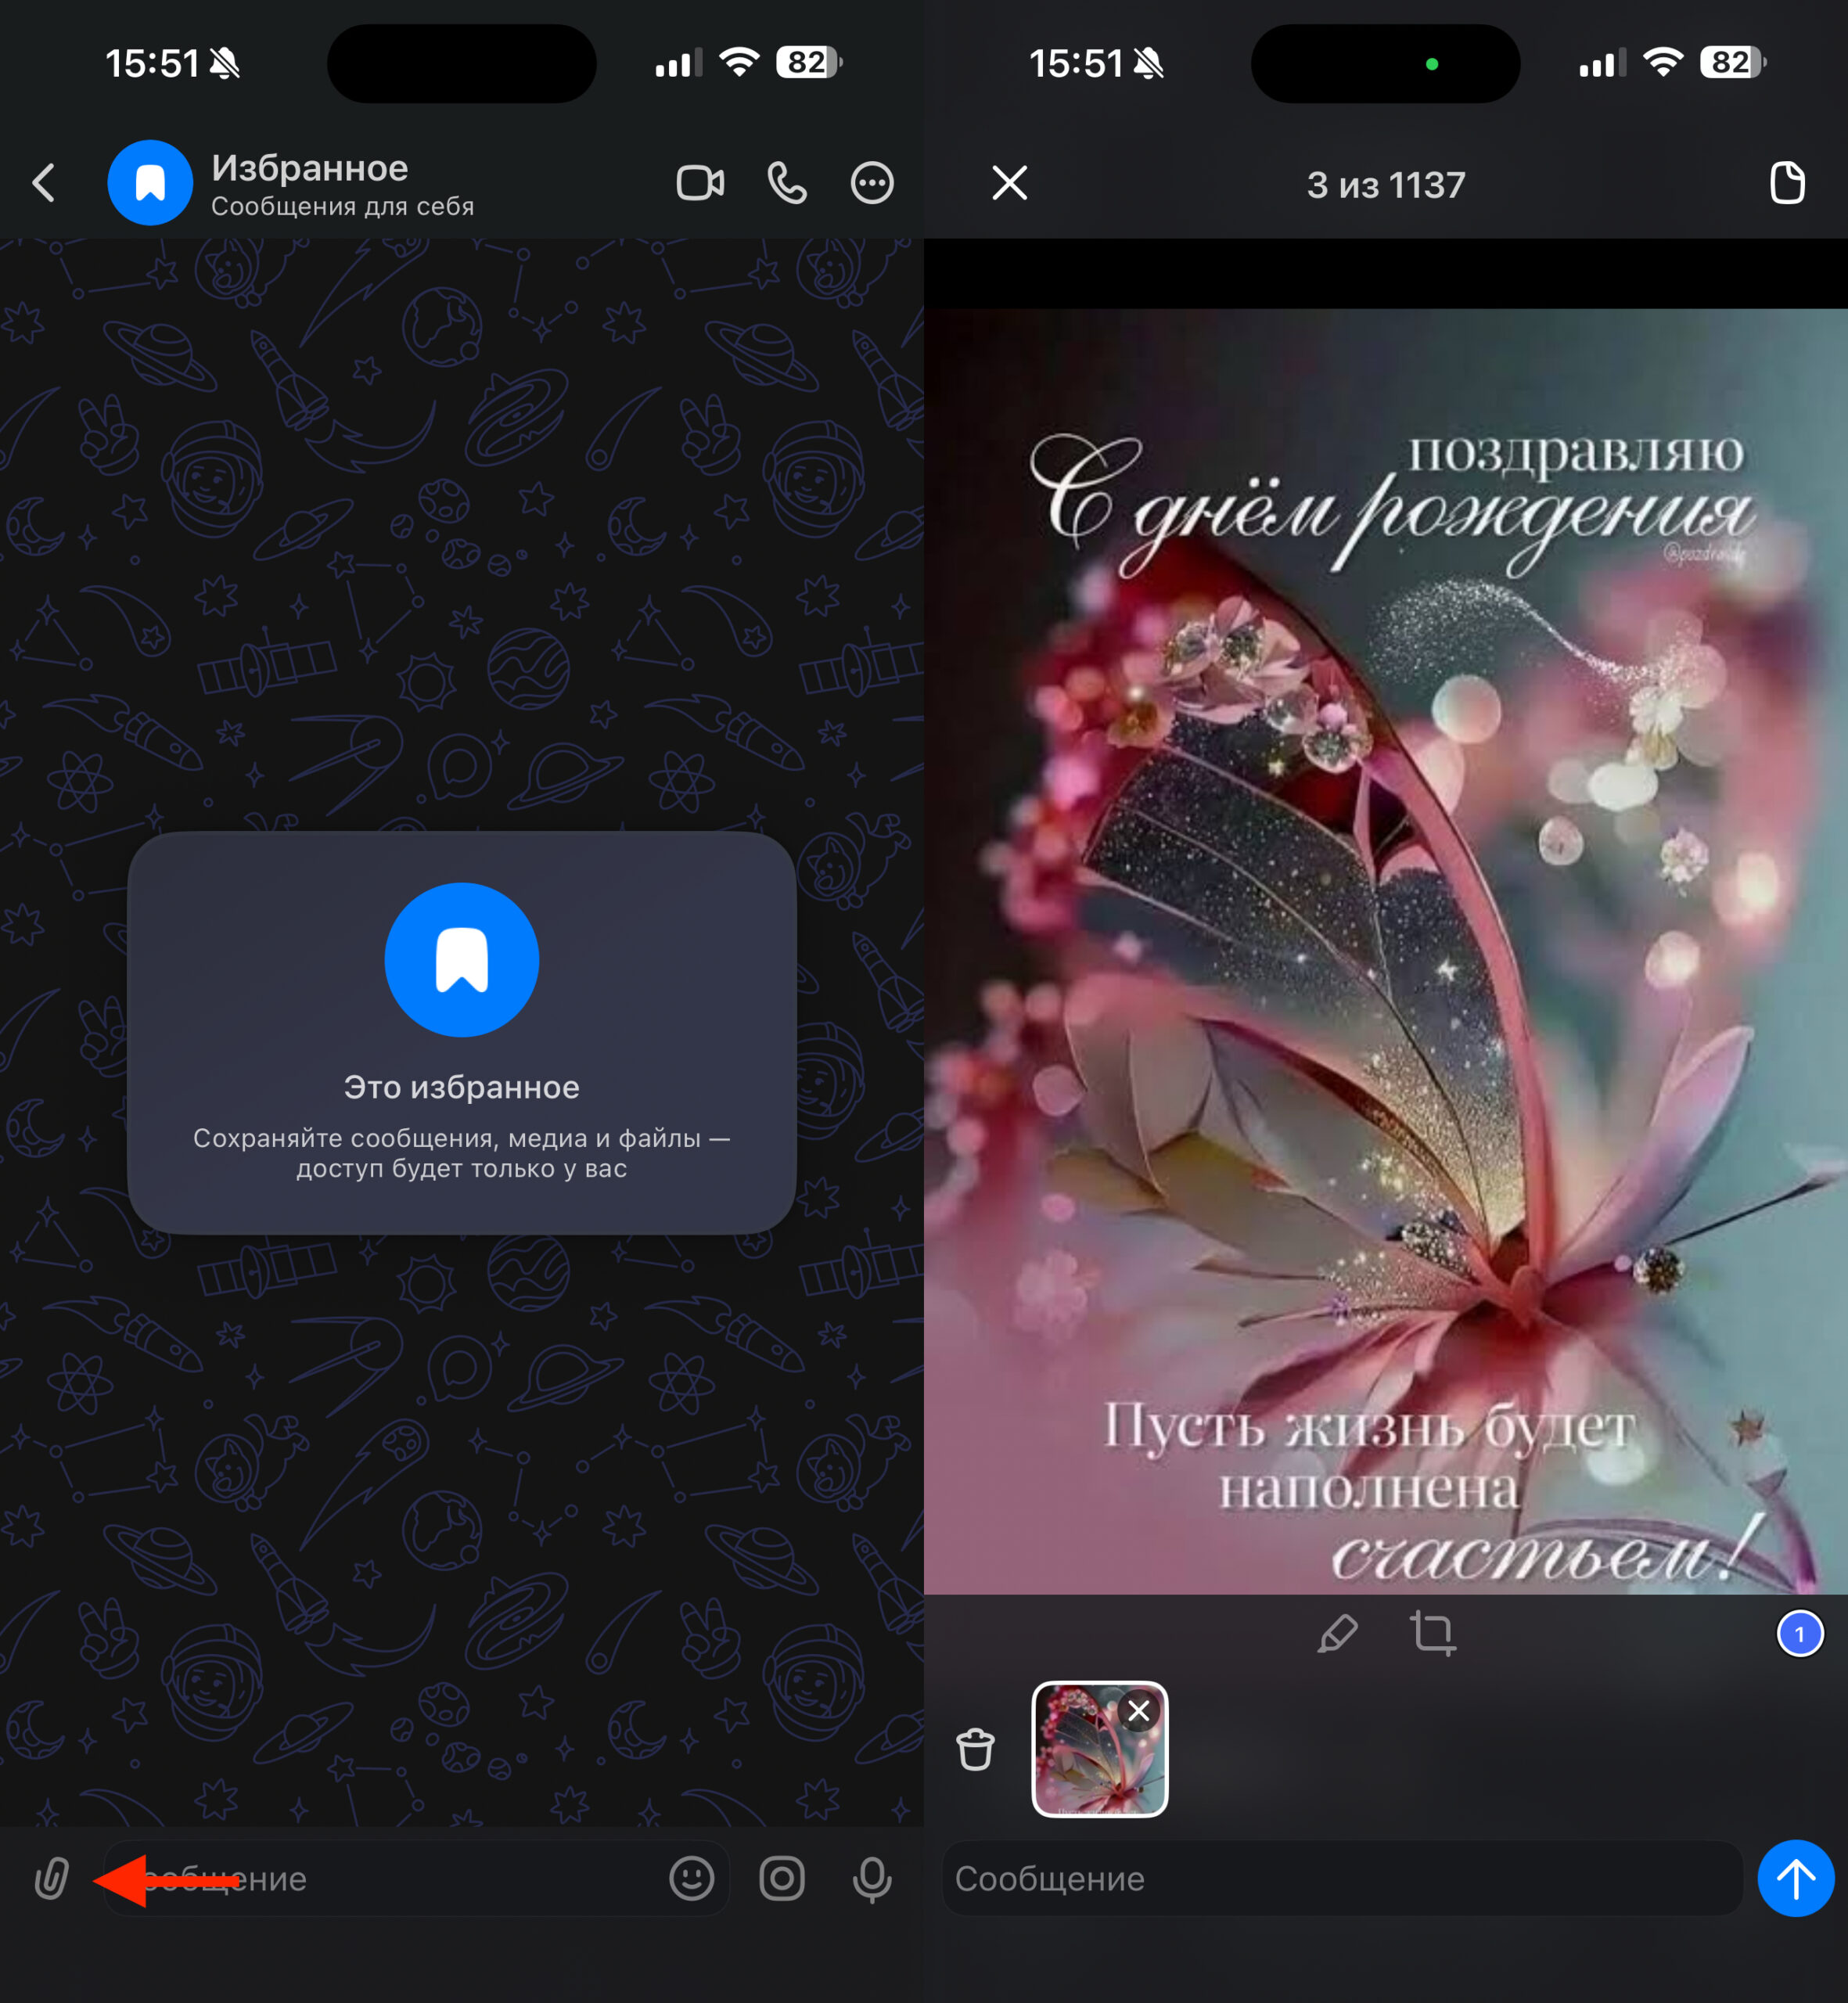Open the three-dots more options menu

pyautogui.click(x=872, y=183)
